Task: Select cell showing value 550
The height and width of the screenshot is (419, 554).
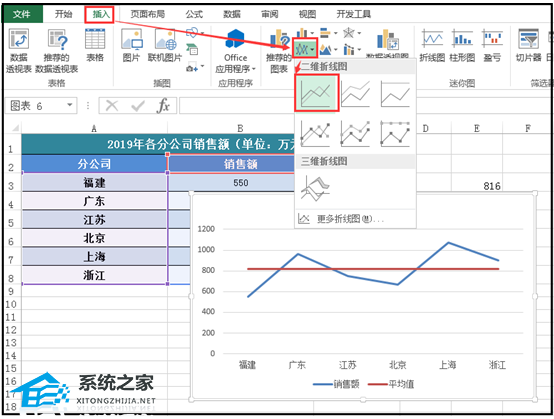Action: coord(232,183)
